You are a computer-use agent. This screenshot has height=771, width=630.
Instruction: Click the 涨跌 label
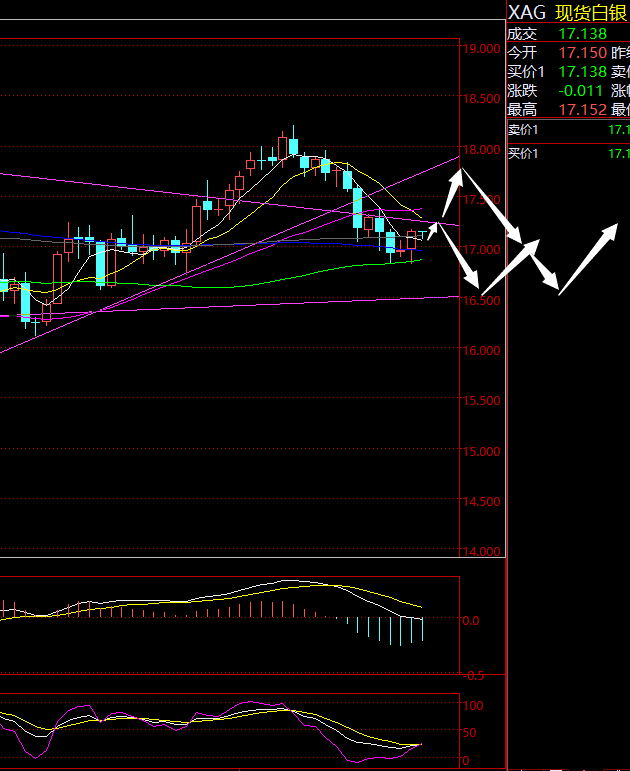(522, 90)
